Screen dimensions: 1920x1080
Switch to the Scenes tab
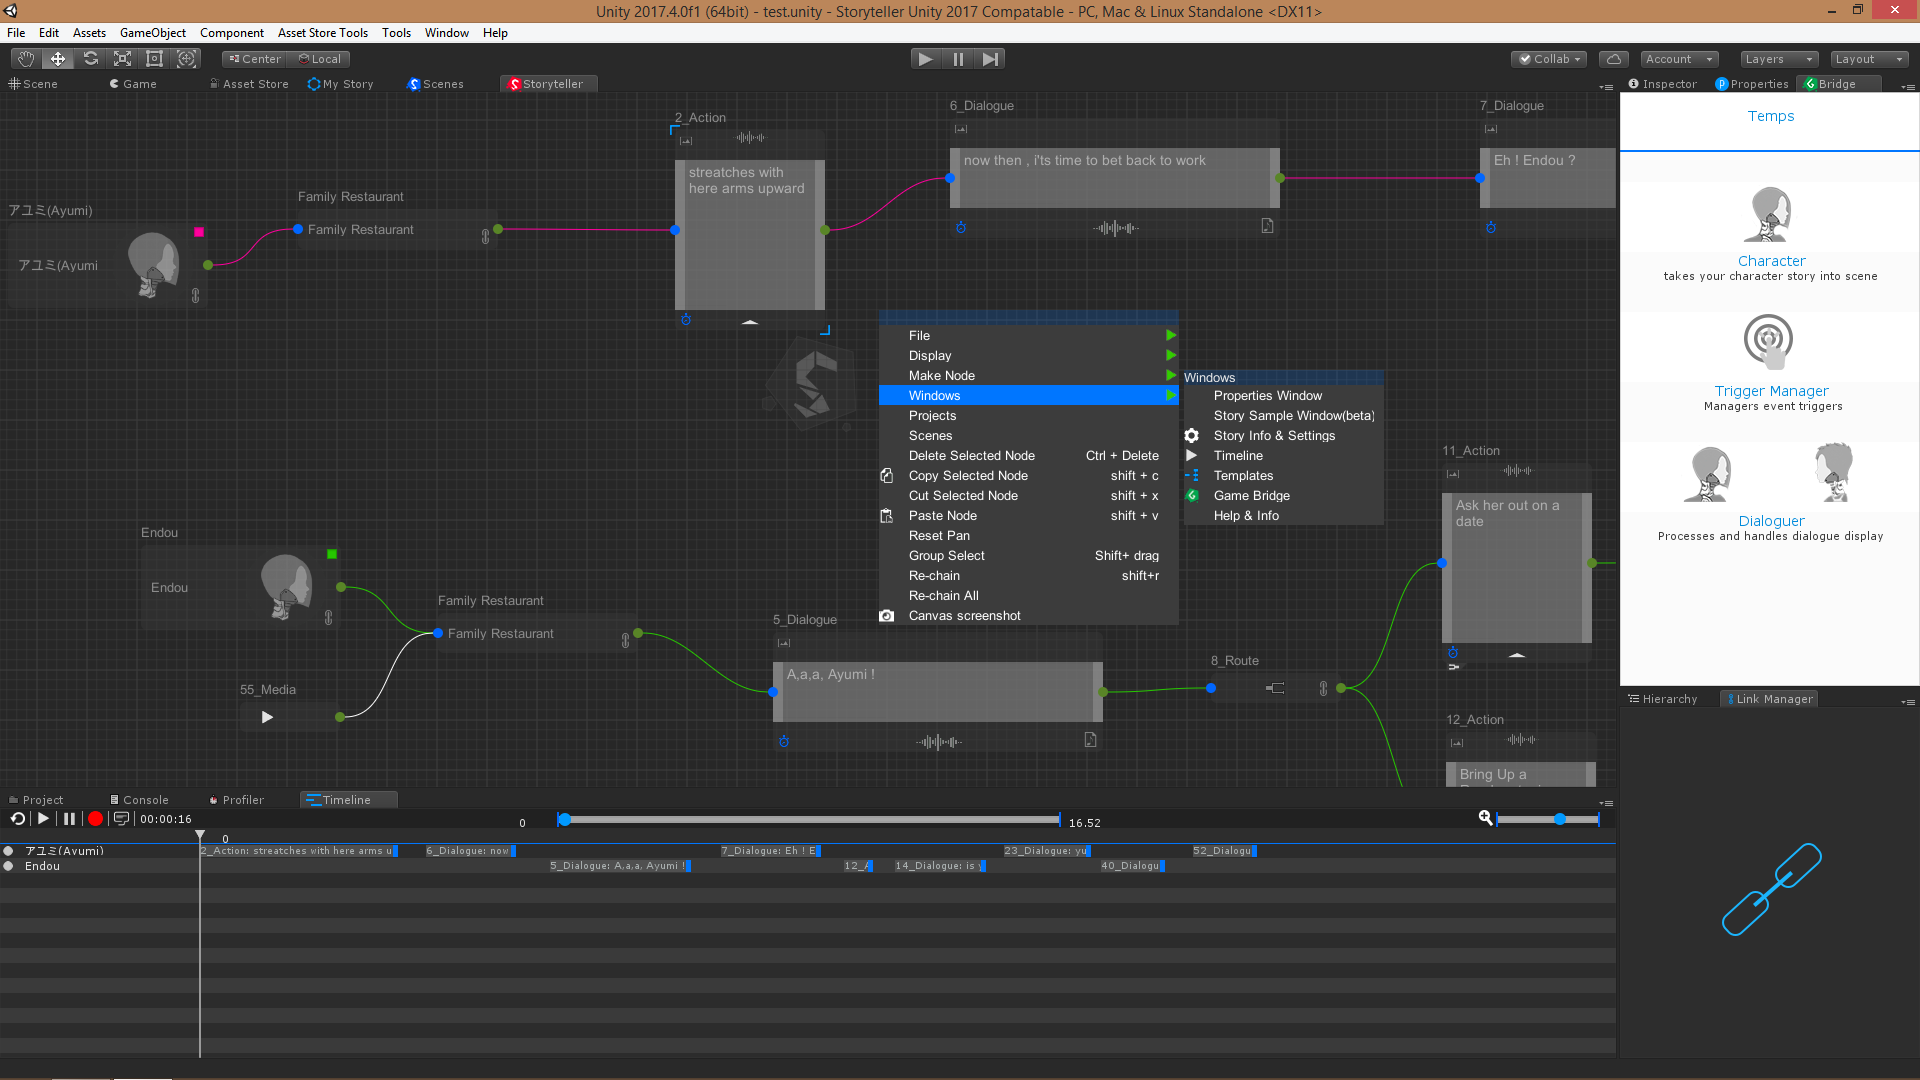(x=436, y=84)
